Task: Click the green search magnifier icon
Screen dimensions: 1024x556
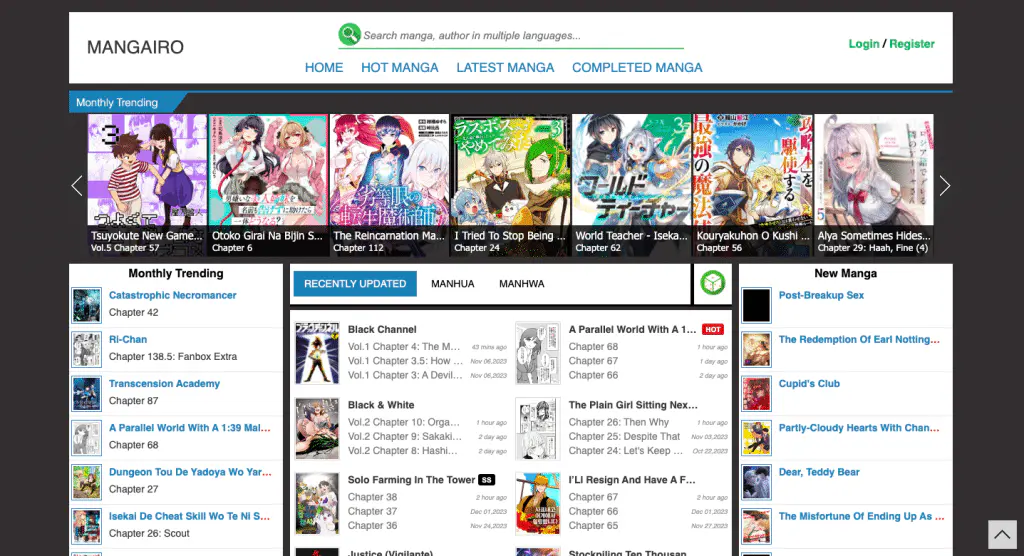Action: click(349, 34)
